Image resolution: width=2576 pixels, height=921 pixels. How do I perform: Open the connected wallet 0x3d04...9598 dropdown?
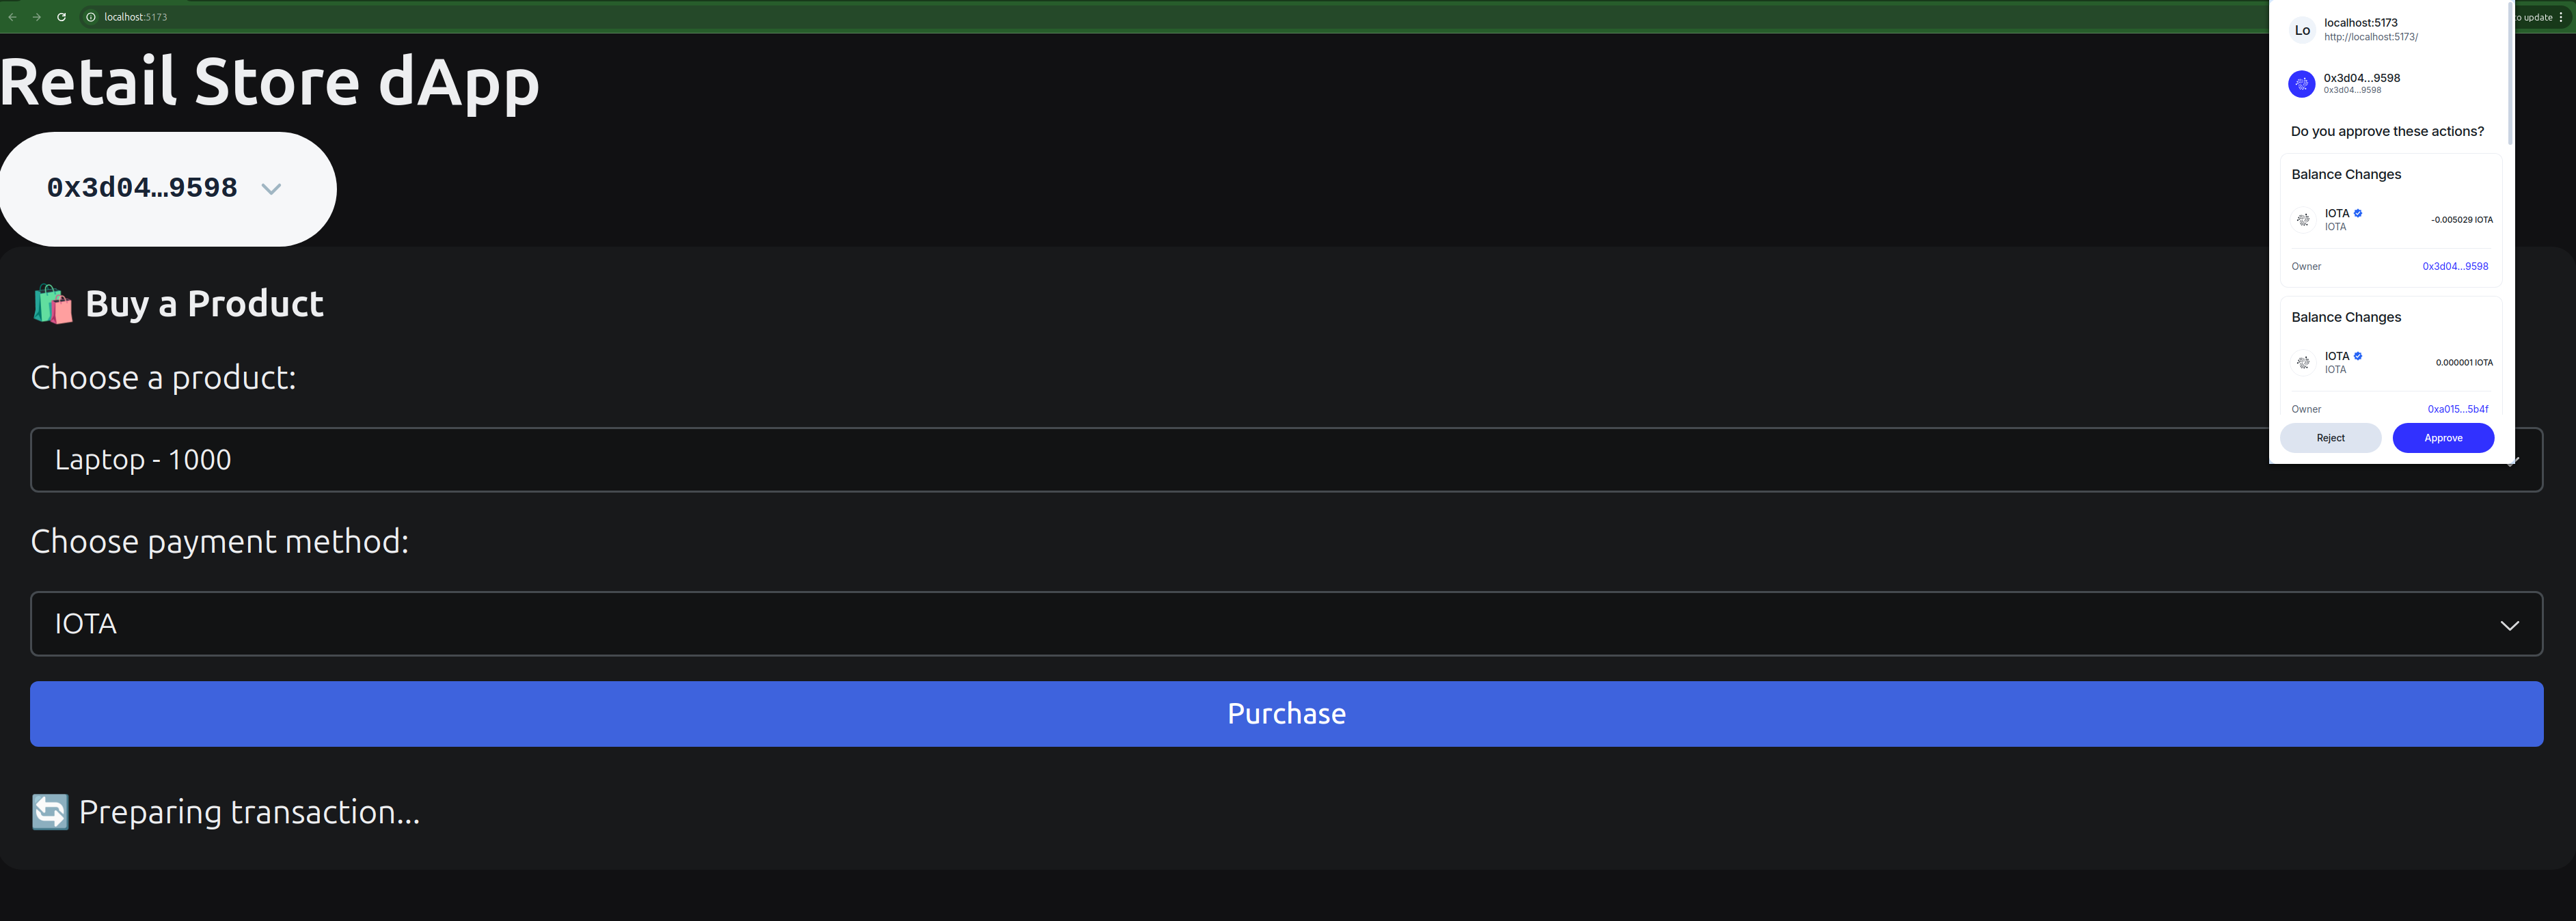point(167,188)
